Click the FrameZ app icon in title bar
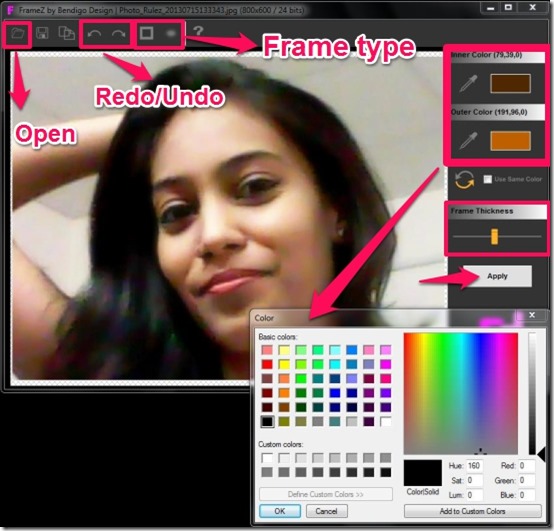The width and height of the screenshot is (554, 531). (x=11, y=10)
